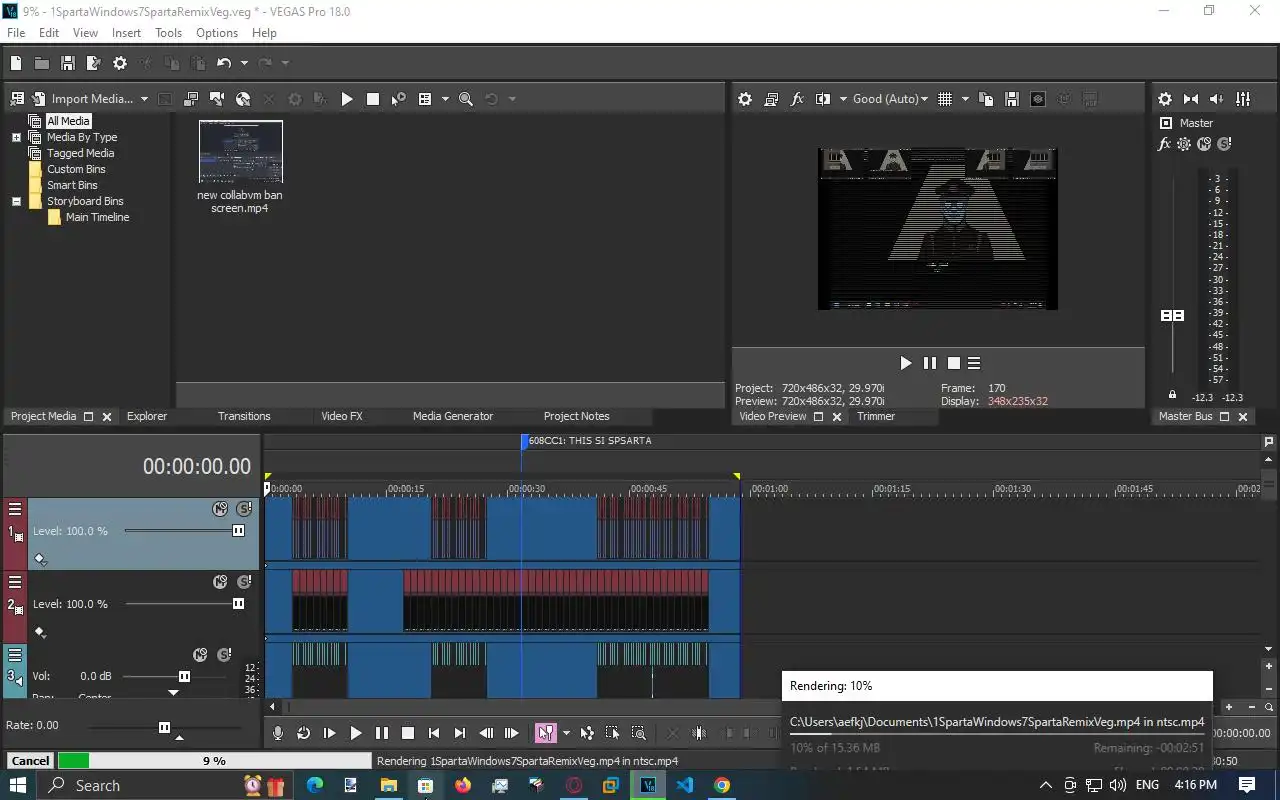This screenshot has height=800, width=1280.
Task: Open the track 2 hamburger menu
Action: pos(15,582)
